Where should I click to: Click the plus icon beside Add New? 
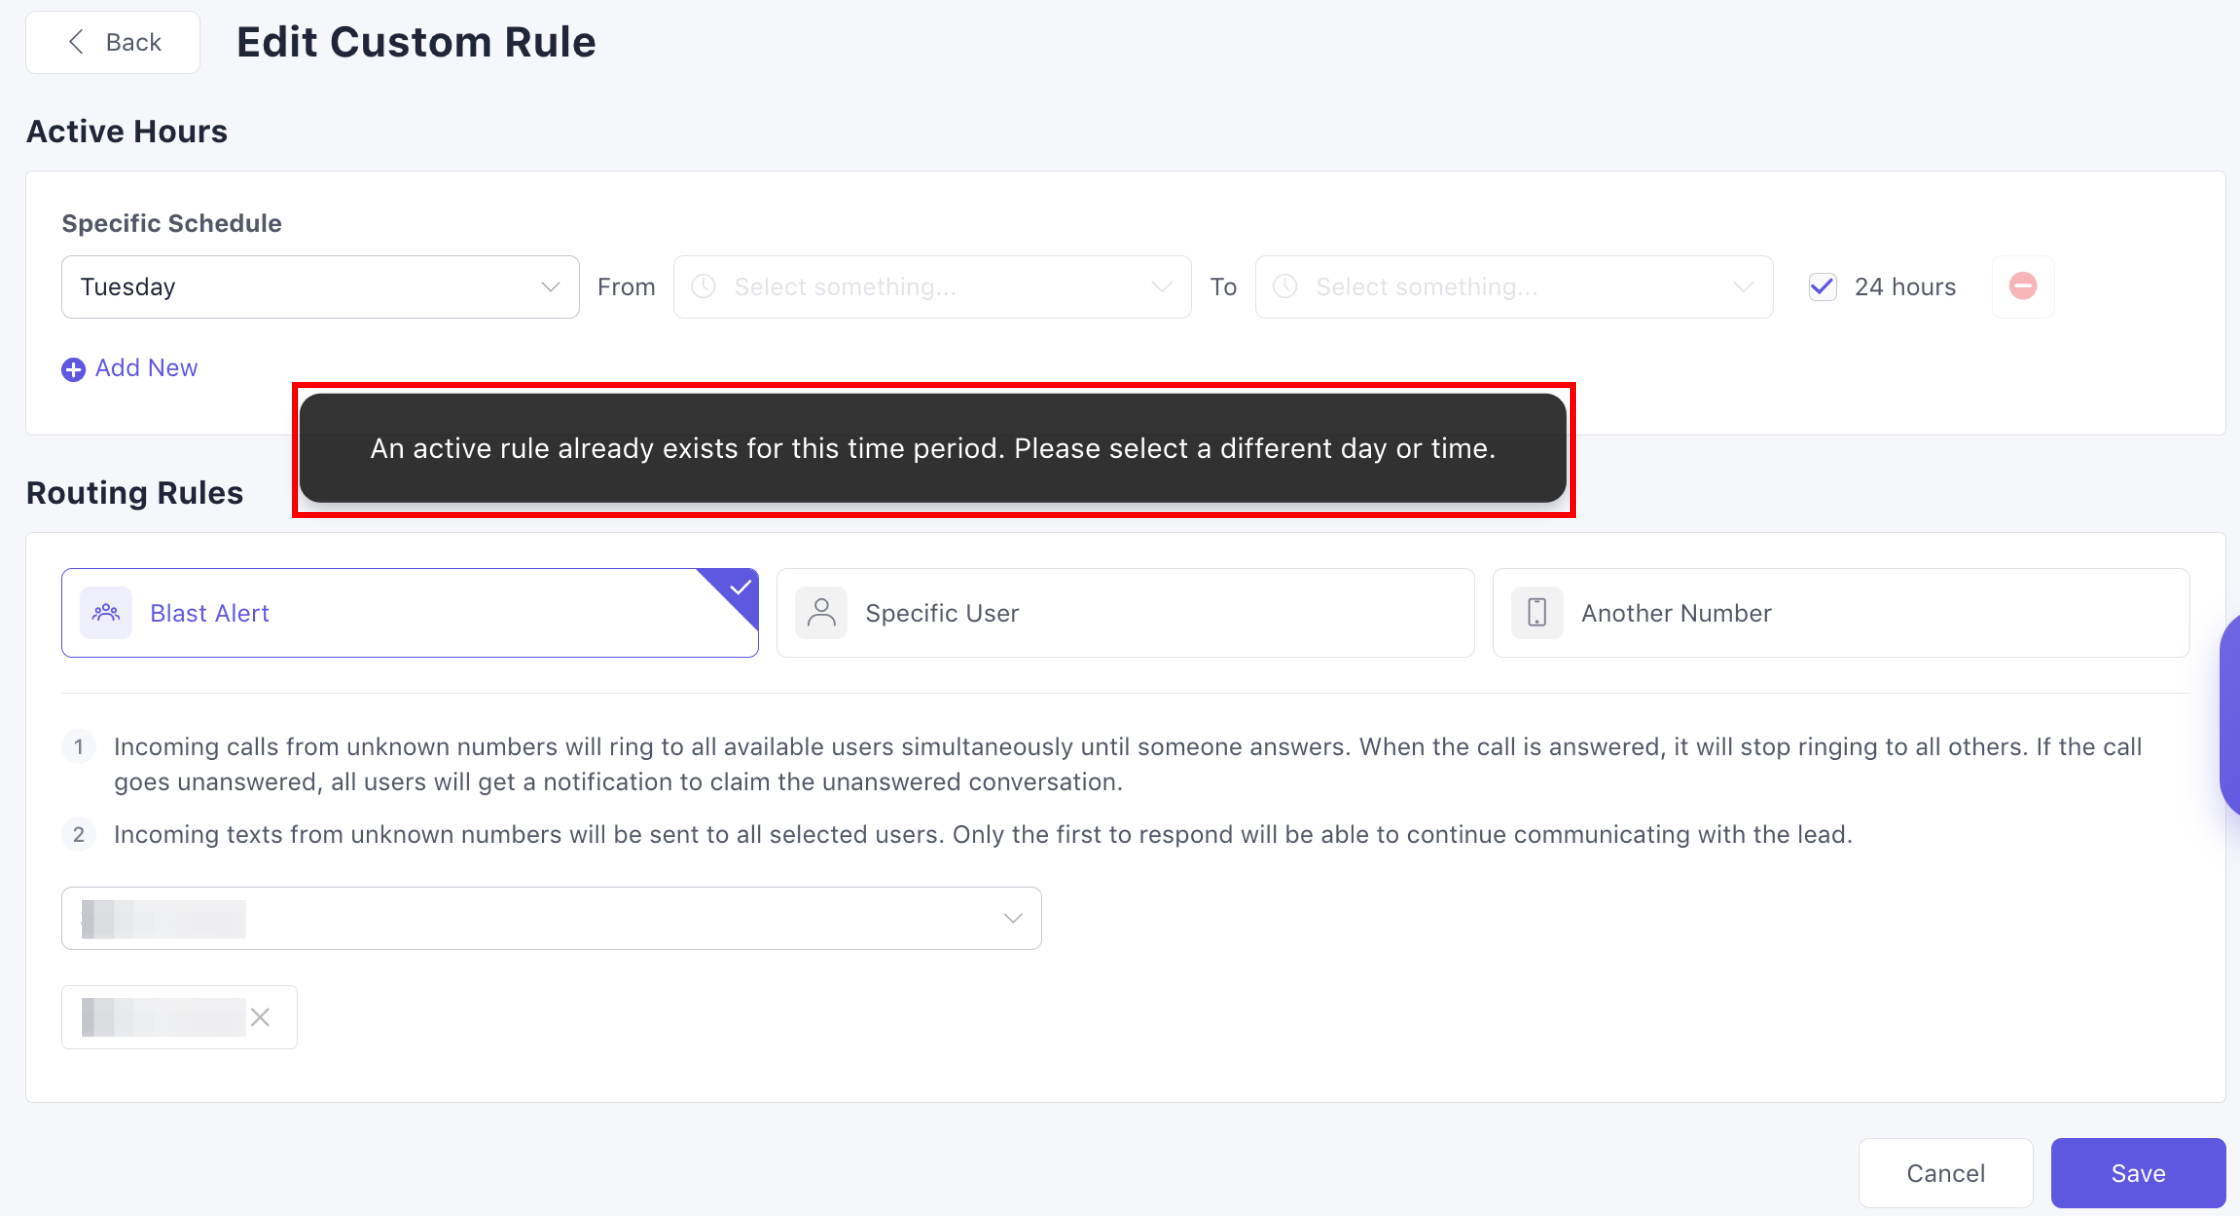73,370
